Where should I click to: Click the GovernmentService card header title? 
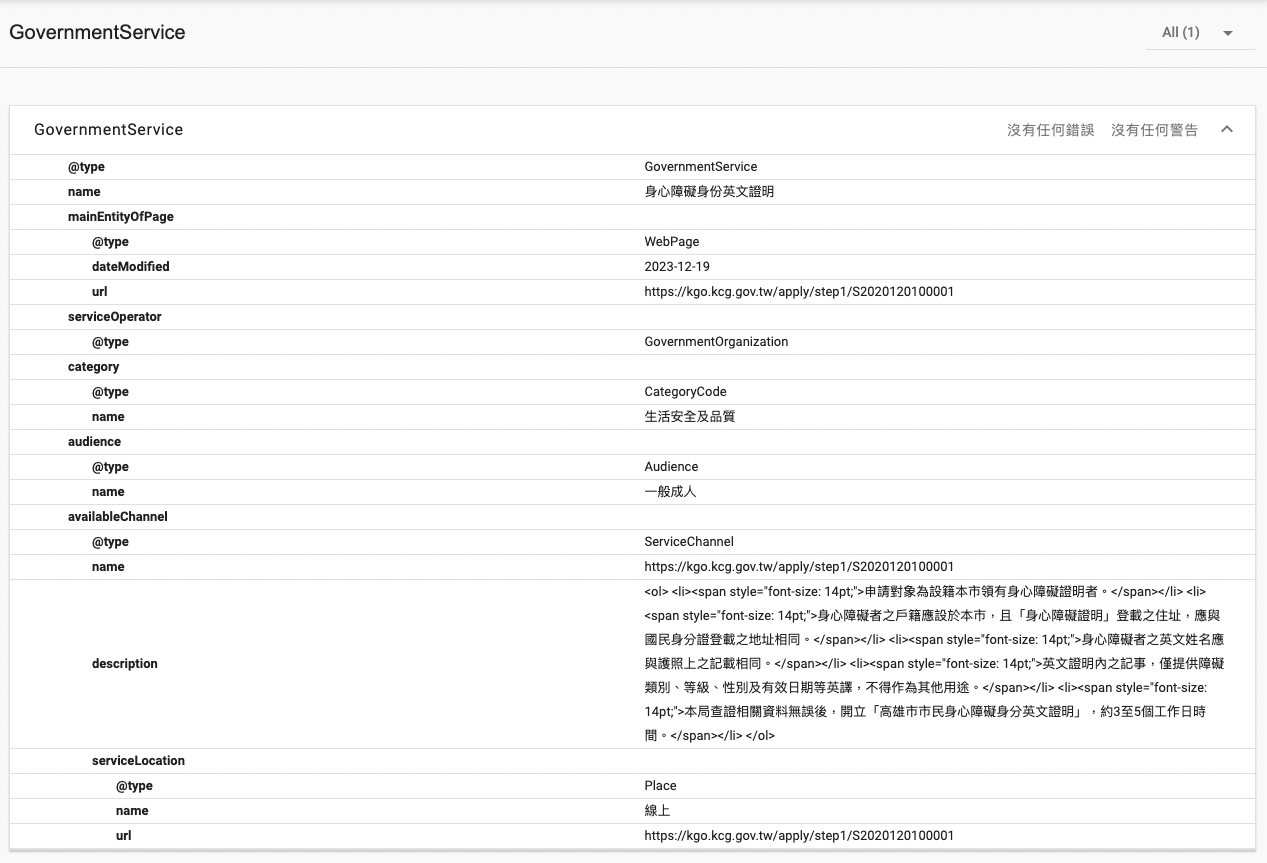click(108, 130)
